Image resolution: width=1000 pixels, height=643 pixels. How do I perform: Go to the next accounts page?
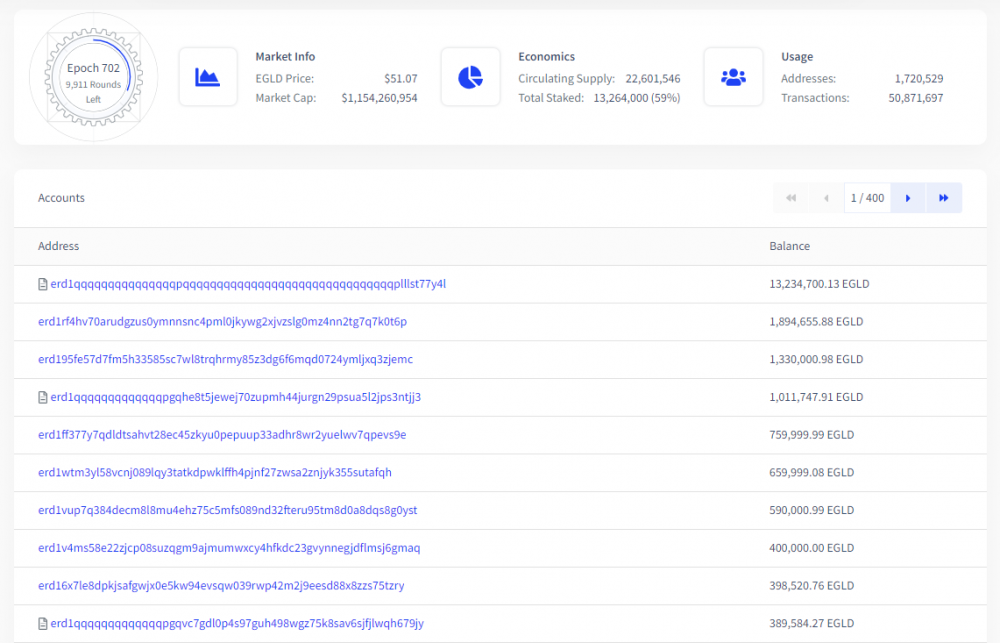908,198
